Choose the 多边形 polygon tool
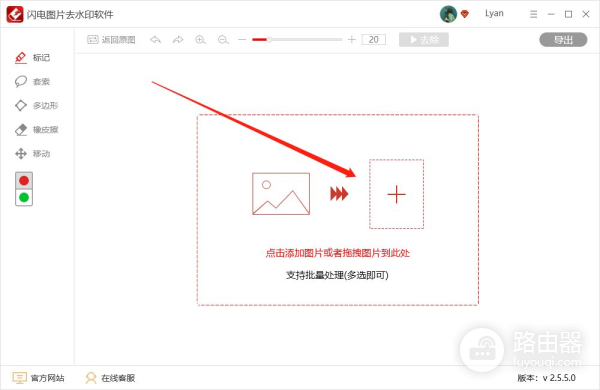Viewport: 600px width, 390px height. [x=36, y=106]
